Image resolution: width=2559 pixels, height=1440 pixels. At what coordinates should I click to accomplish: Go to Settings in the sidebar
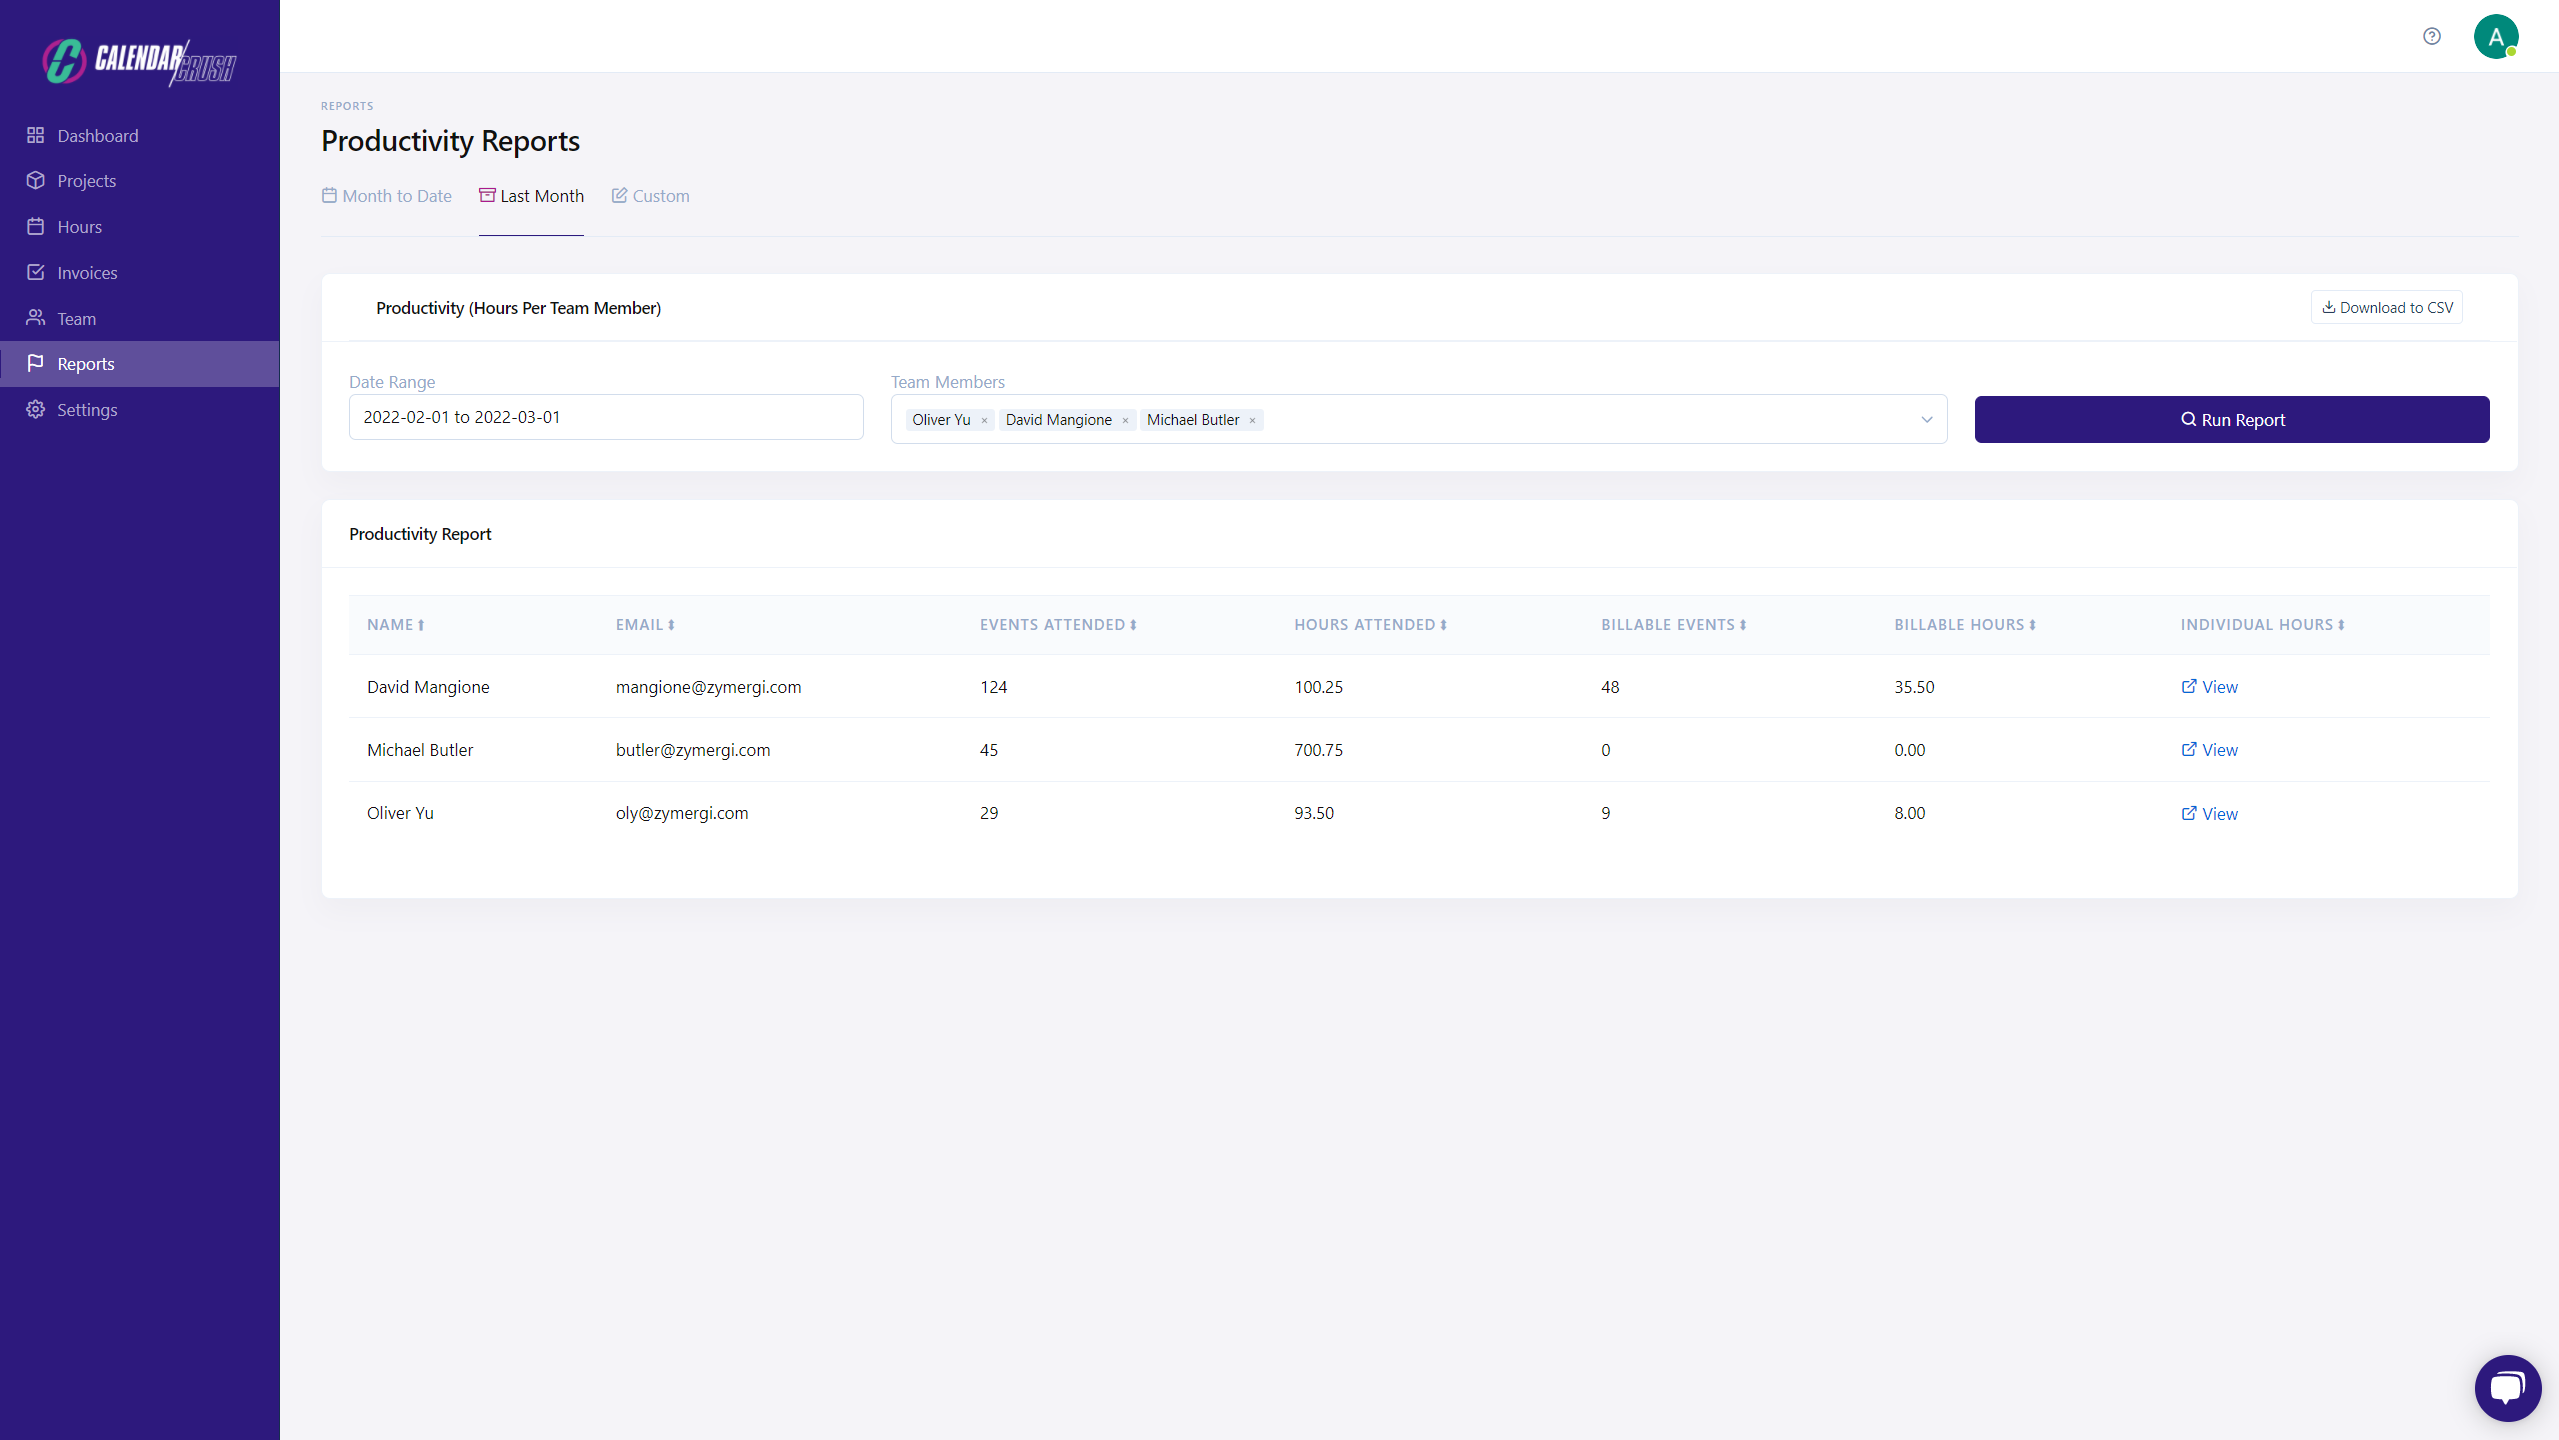point(87,410)
